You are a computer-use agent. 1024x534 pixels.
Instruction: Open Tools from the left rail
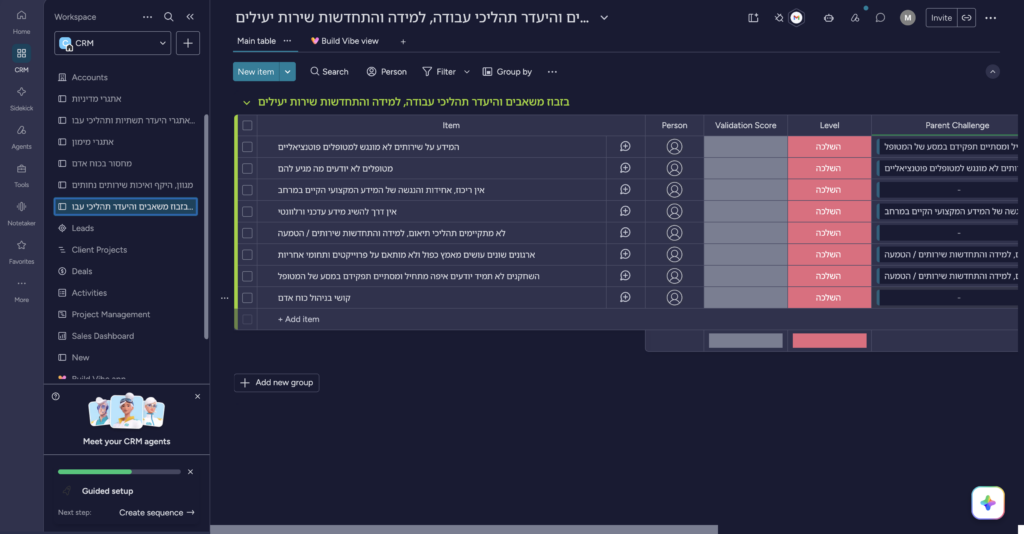point(21,175)
